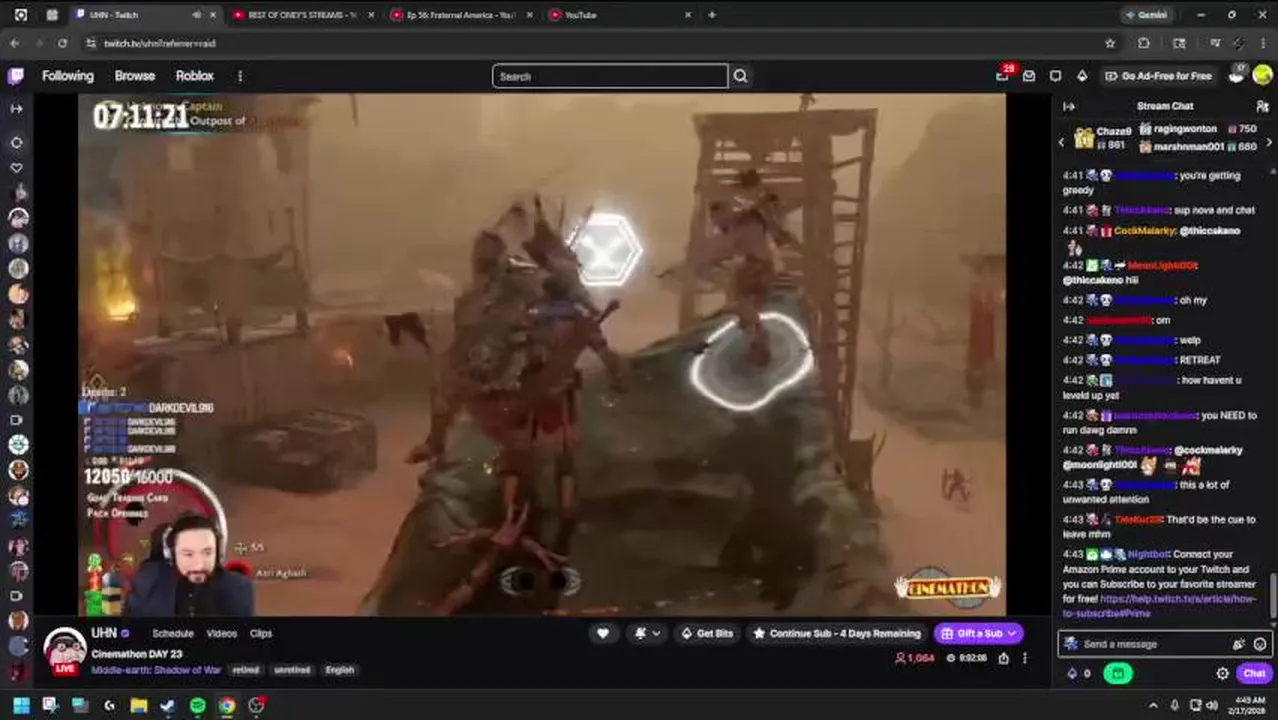Open the channel Clips tab
This screenshot has height=720, width=1278.
point(261,633)
